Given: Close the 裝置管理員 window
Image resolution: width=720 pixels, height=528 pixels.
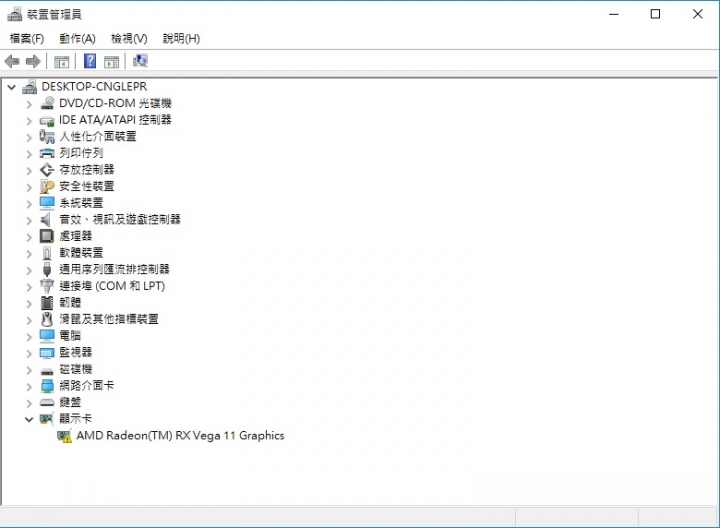Looking at the screenshot, I should (x=698, y=14).
